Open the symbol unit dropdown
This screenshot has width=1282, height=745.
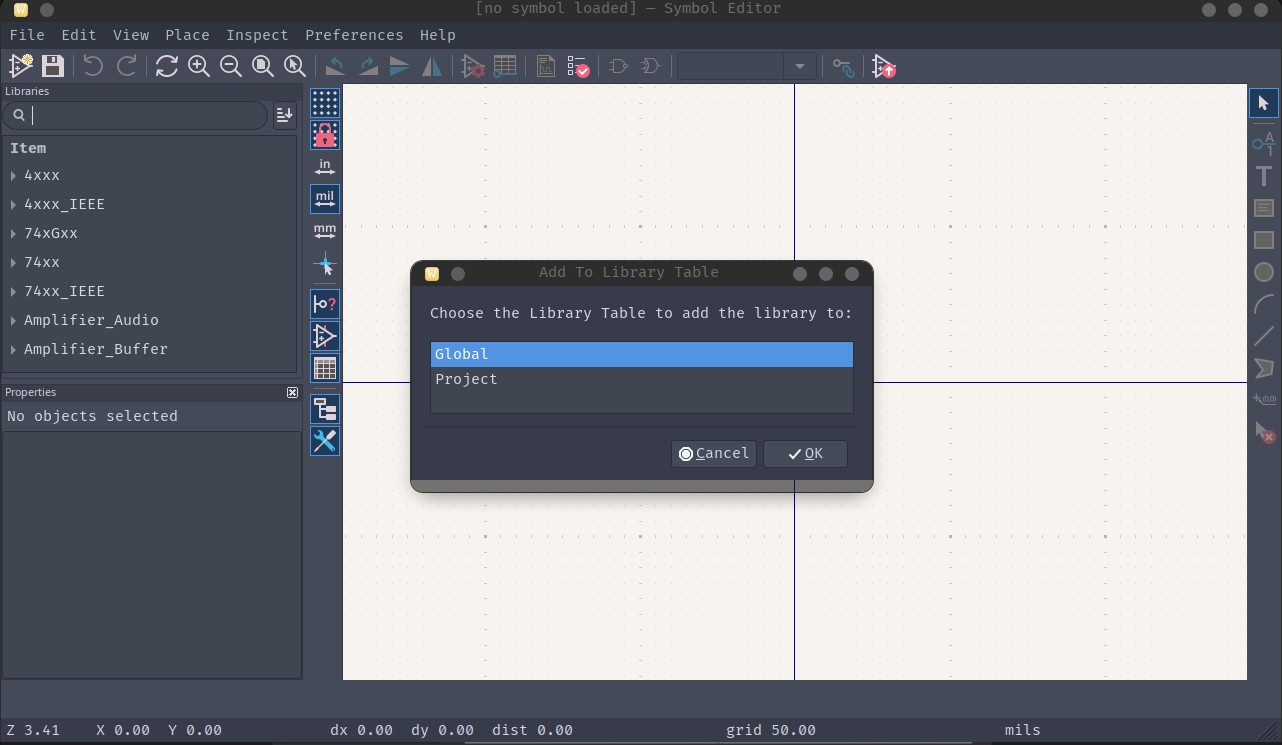[x=799, y=66]
